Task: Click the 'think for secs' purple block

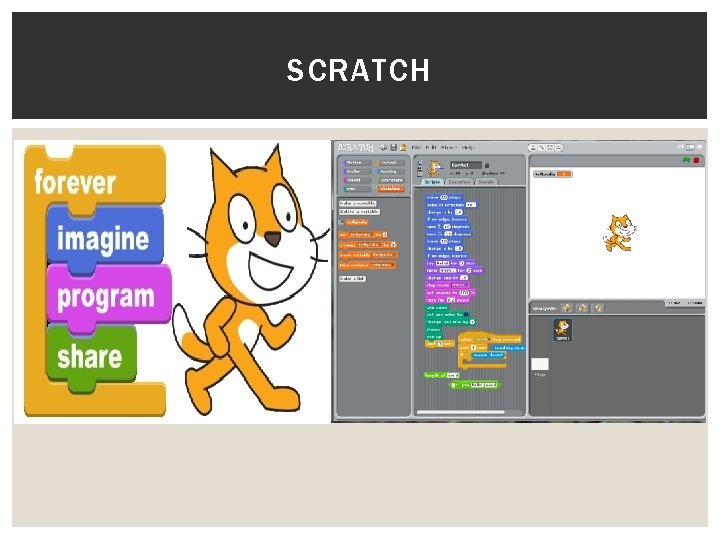Action: 454,270
